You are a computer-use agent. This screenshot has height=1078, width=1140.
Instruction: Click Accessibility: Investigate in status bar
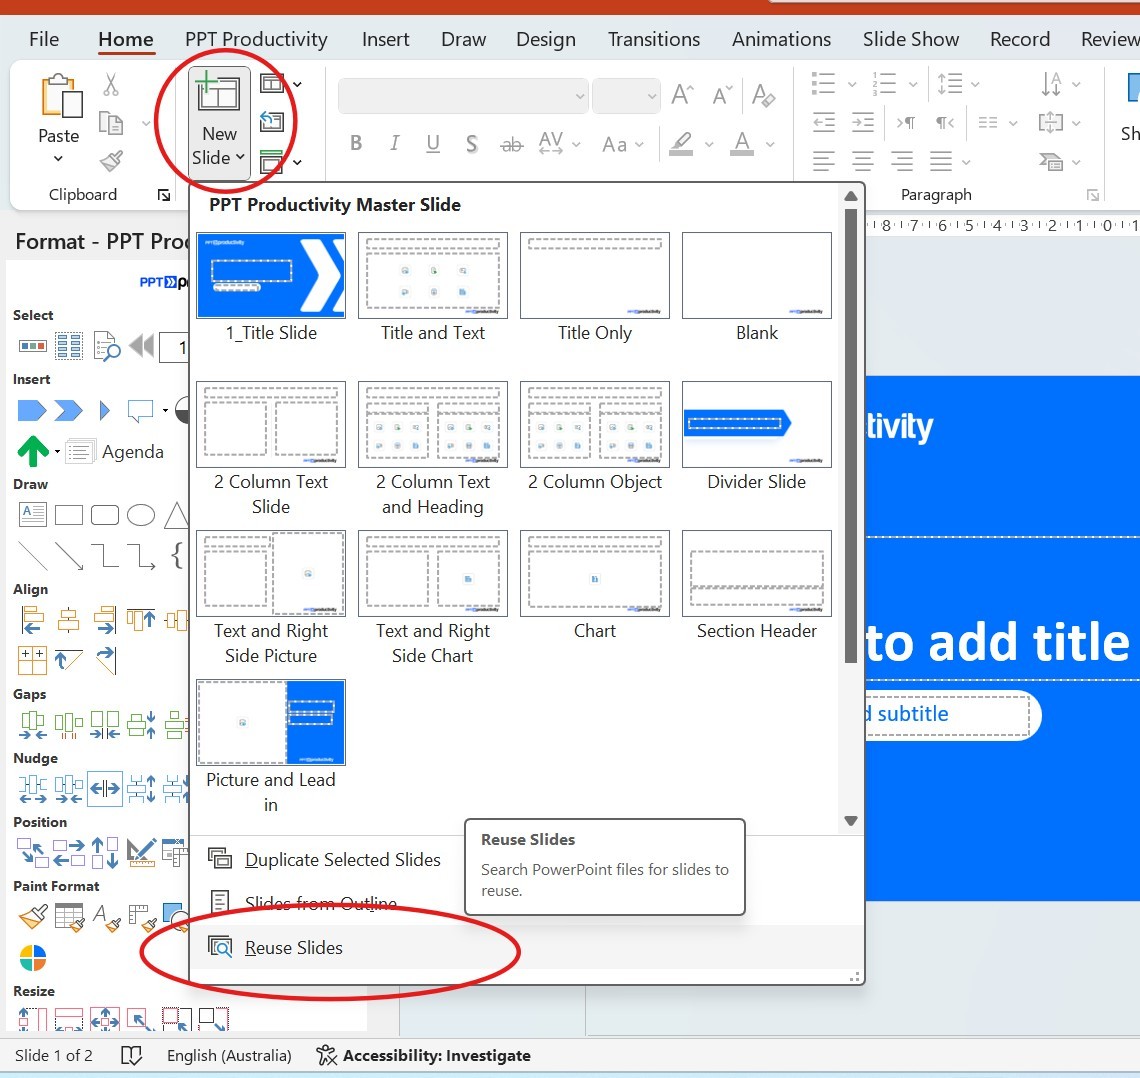[424, 1055]
